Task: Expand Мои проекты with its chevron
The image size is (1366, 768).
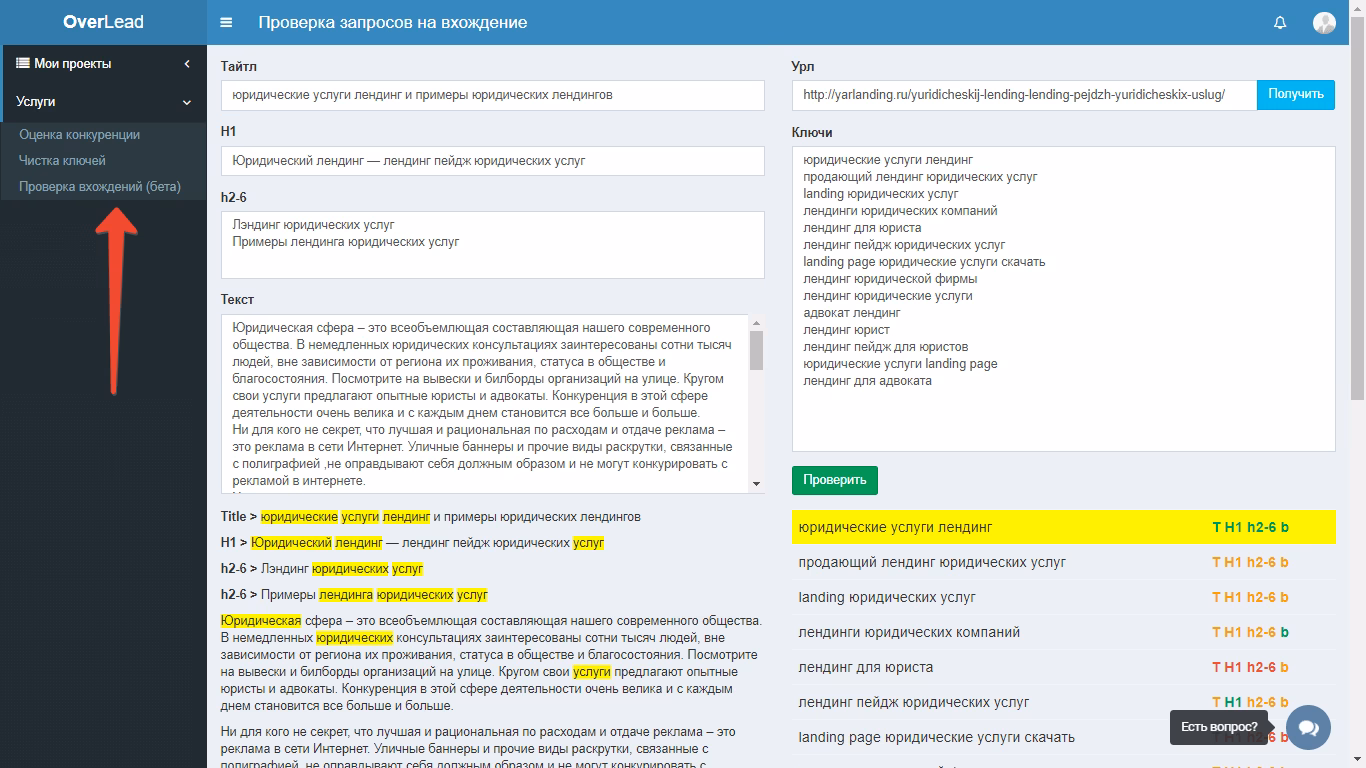Action: [x=187, y=64]
